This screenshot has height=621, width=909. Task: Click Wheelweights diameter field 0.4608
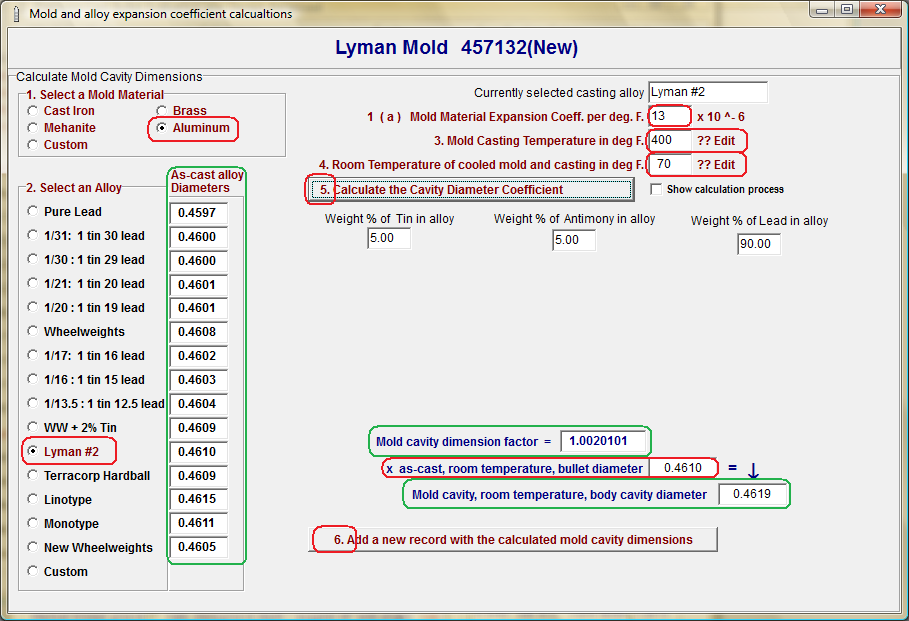[198, 332]
